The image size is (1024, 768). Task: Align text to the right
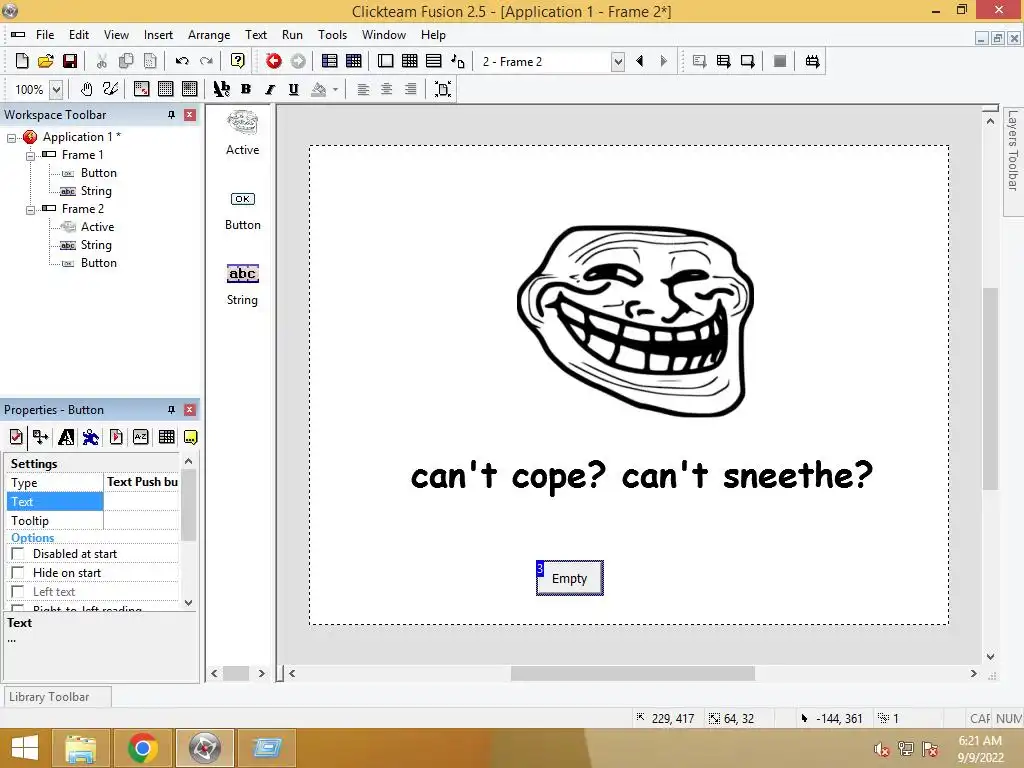point(410,89)
